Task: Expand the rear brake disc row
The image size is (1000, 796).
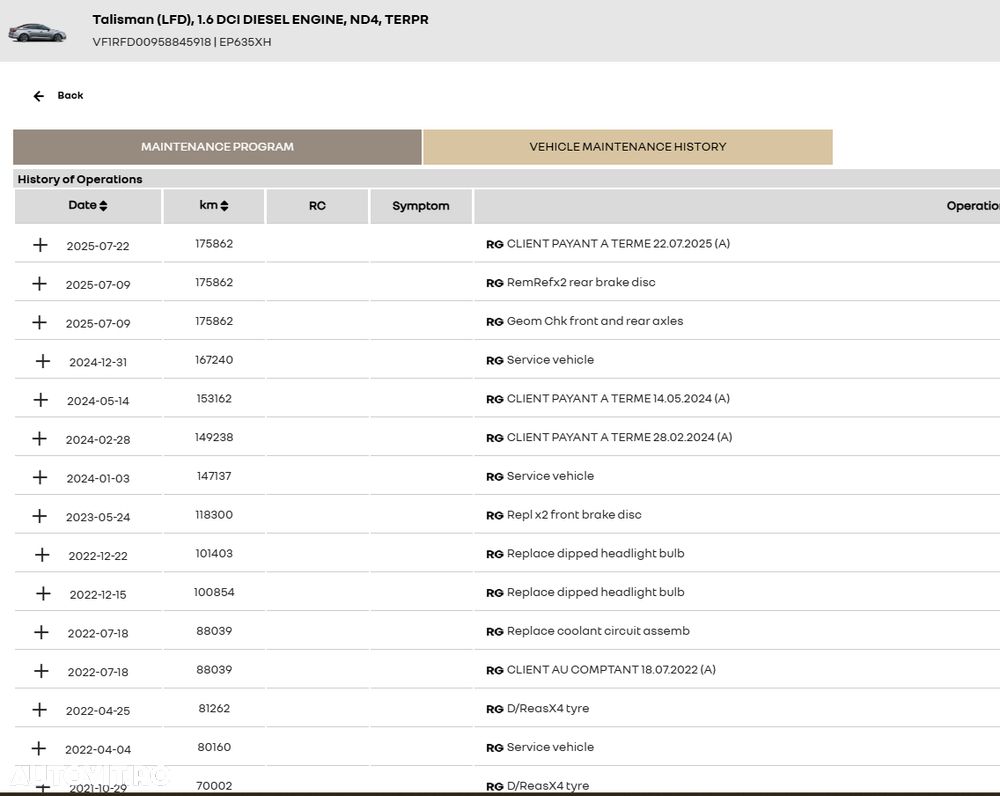Action: pyautogui.click(x=40, y=284)
